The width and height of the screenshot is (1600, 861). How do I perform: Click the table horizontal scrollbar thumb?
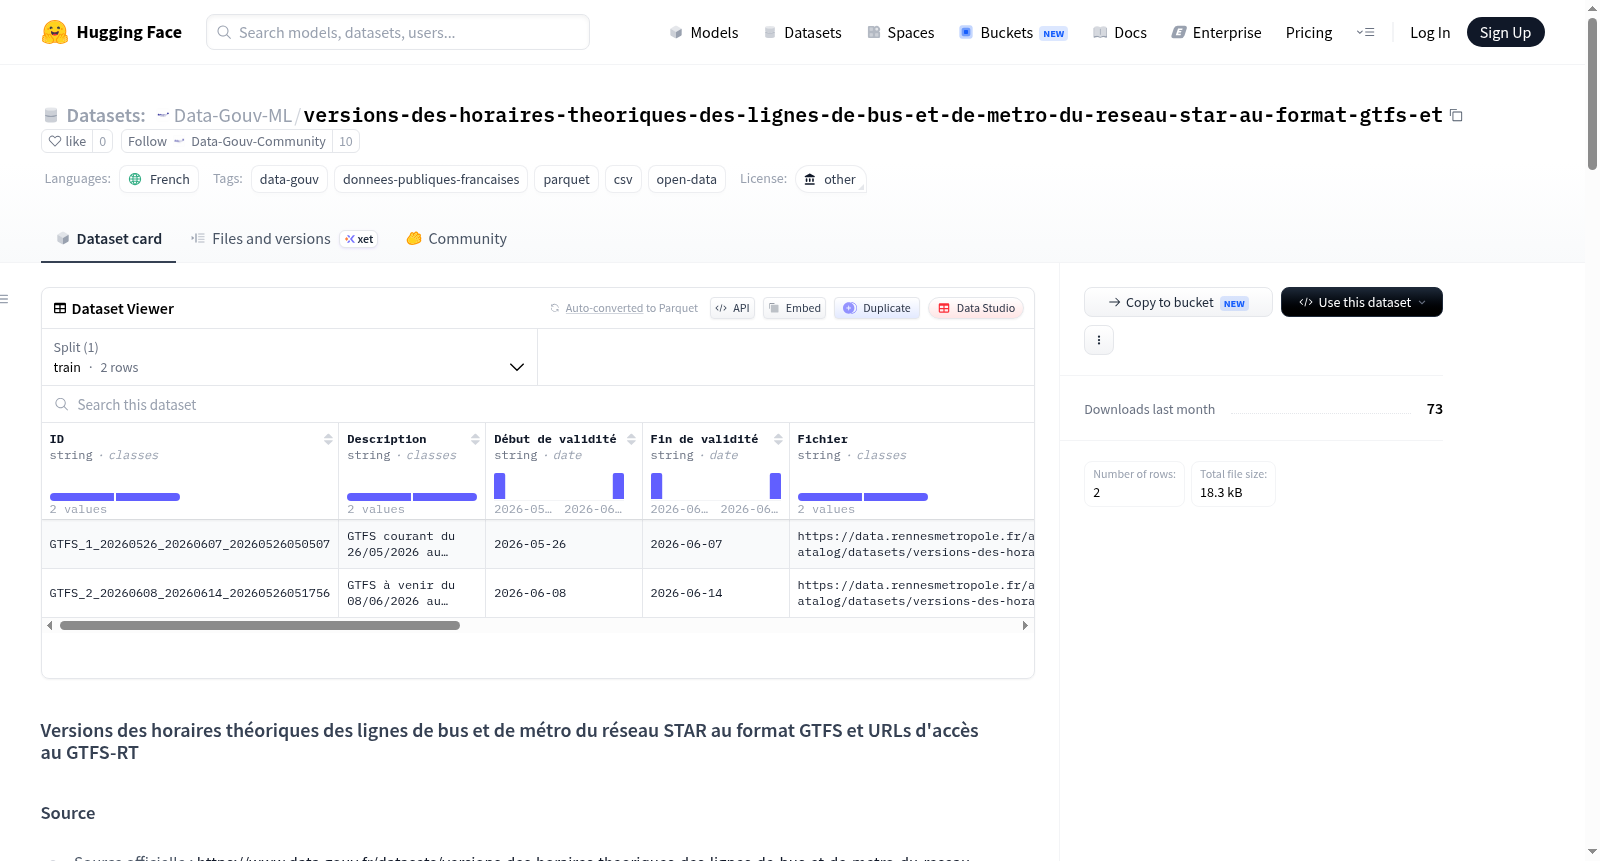(260, 625)
